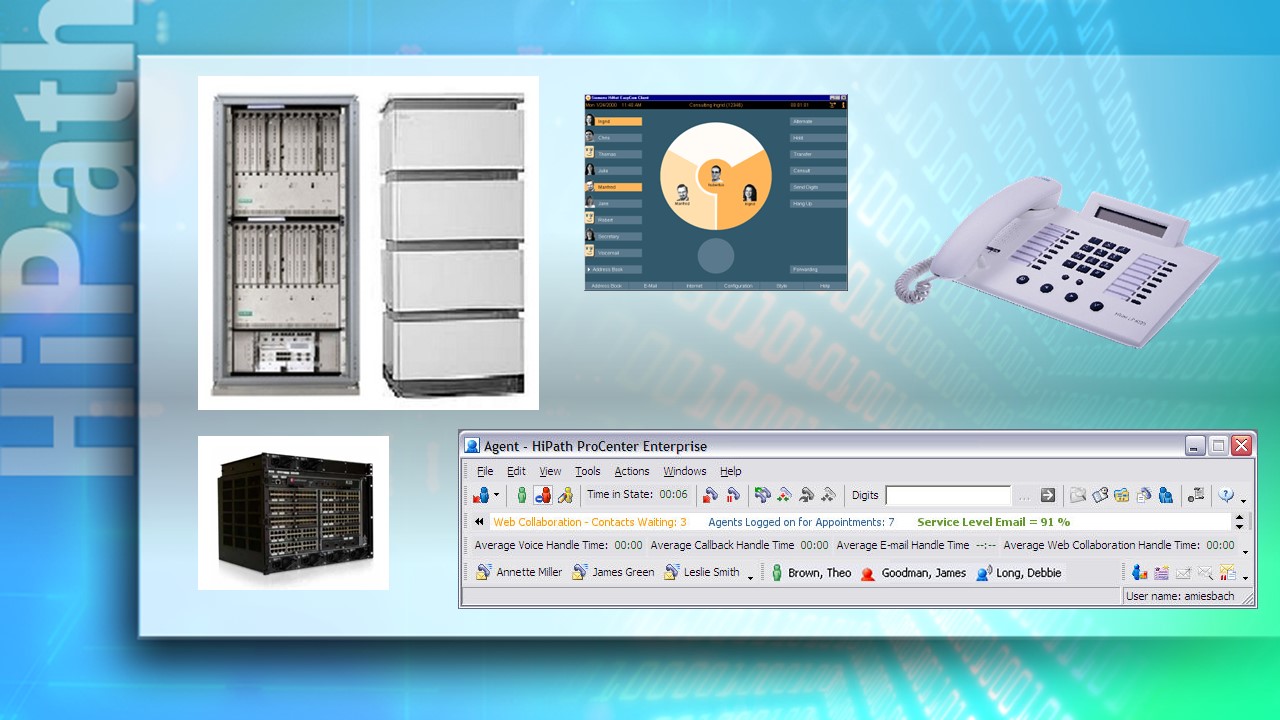Expand speed dial list arrow after Leslie Smith

[750, 577]
